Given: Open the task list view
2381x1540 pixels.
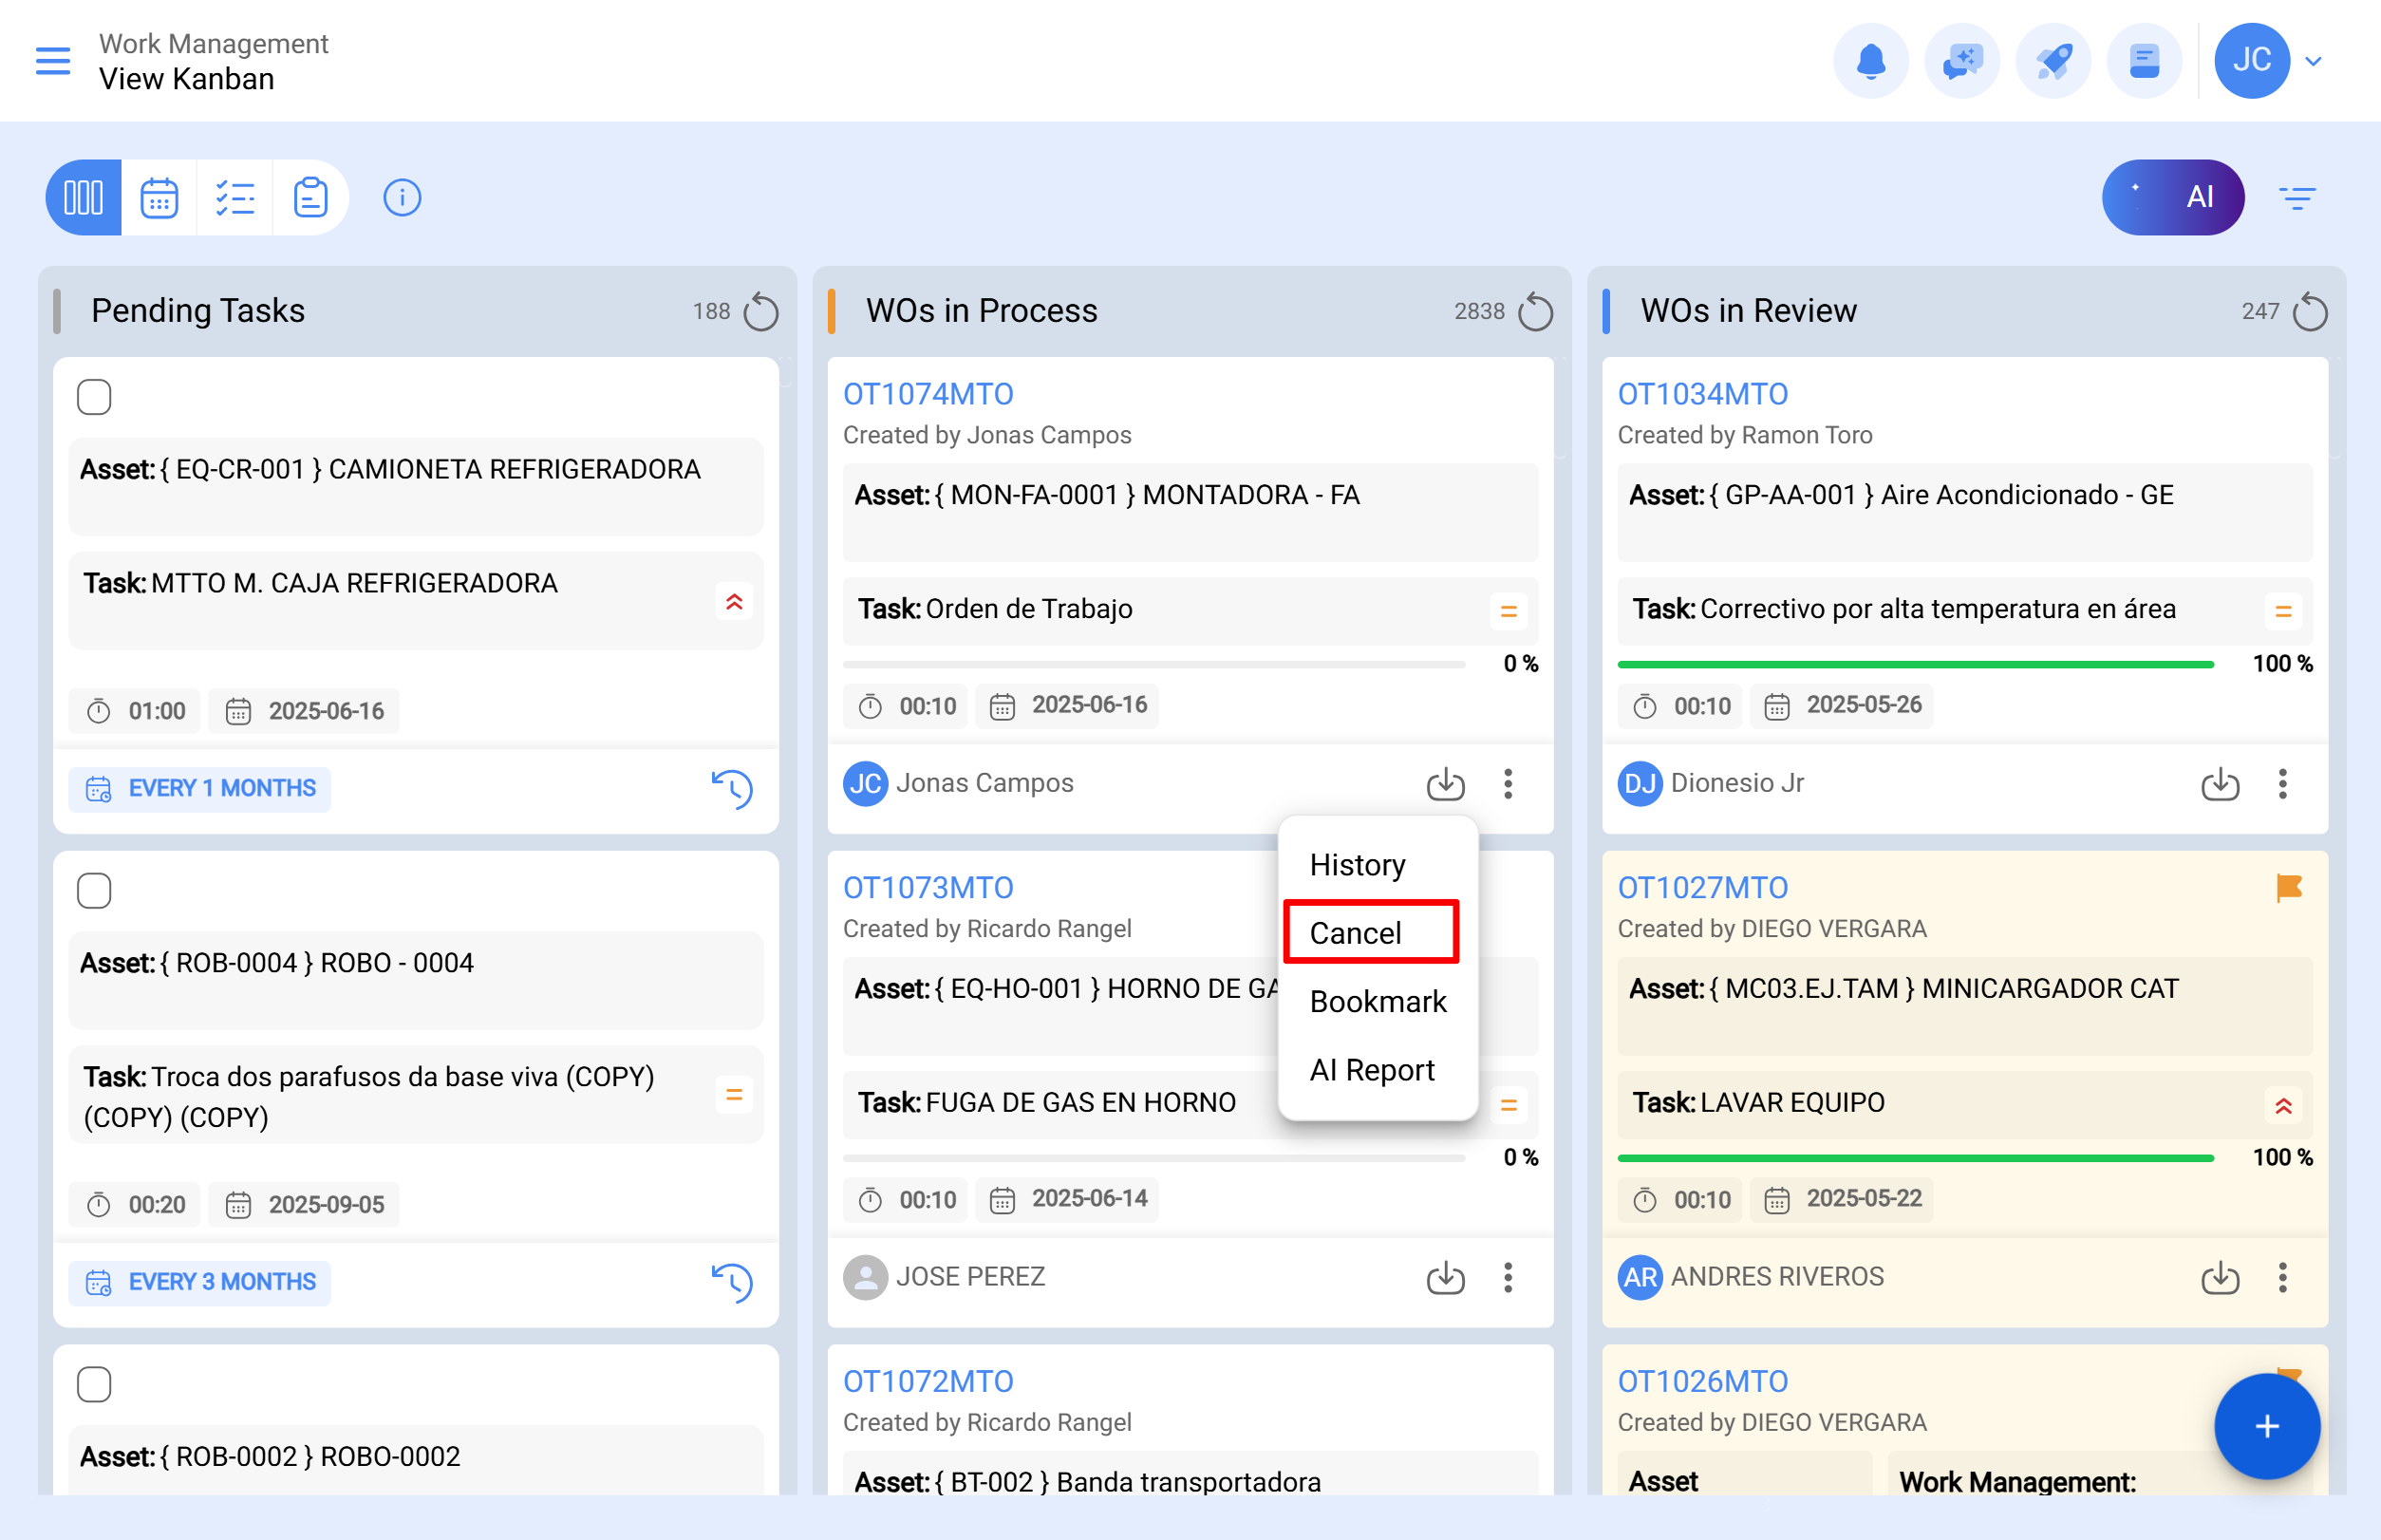Looking at the screenshot, I should [x=235, y=197].
